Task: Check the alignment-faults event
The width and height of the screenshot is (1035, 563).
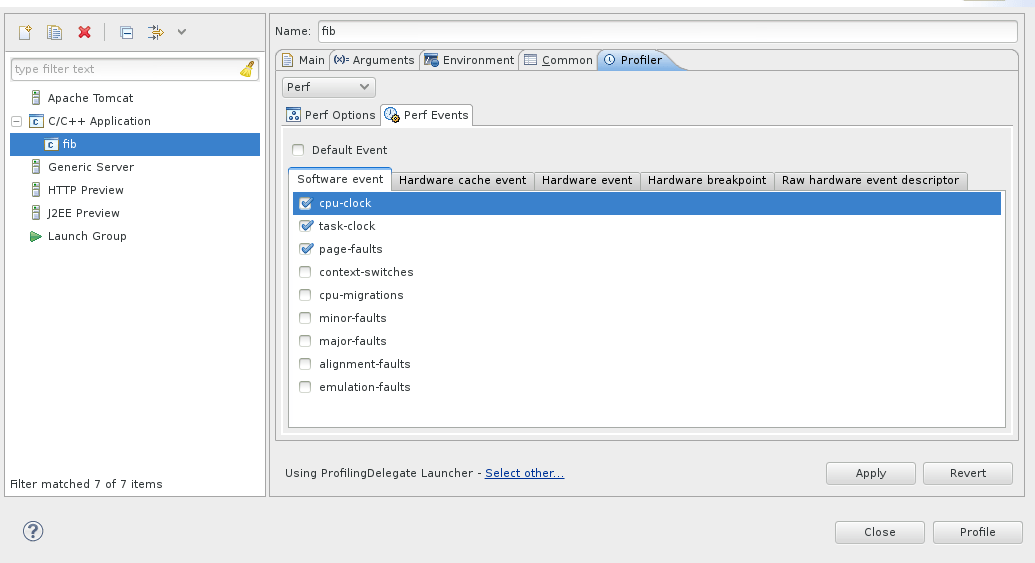Action: tap(305, 364)
